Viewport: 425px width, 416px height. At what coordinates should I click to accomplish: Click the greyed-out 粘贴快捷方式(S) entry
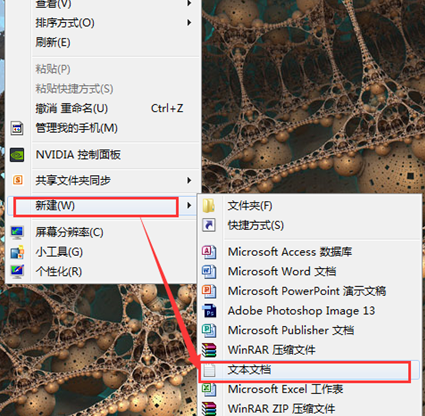pos(74,89)
